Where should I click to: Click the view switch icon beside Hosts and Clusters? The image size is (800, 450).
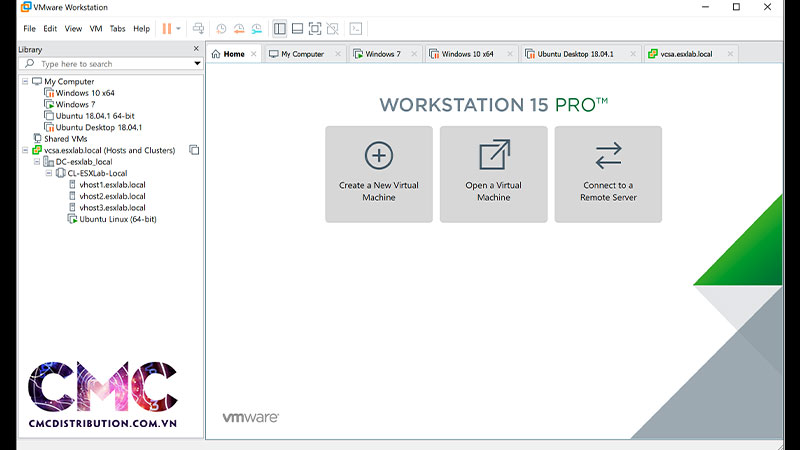194,150
